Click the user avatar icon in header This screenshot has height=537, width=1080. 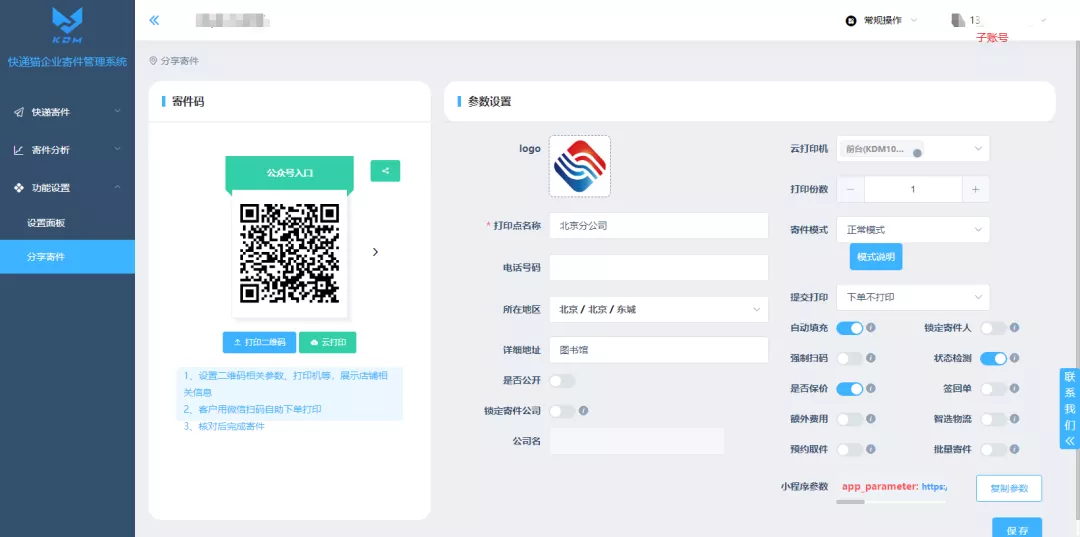tap(958, 21)
